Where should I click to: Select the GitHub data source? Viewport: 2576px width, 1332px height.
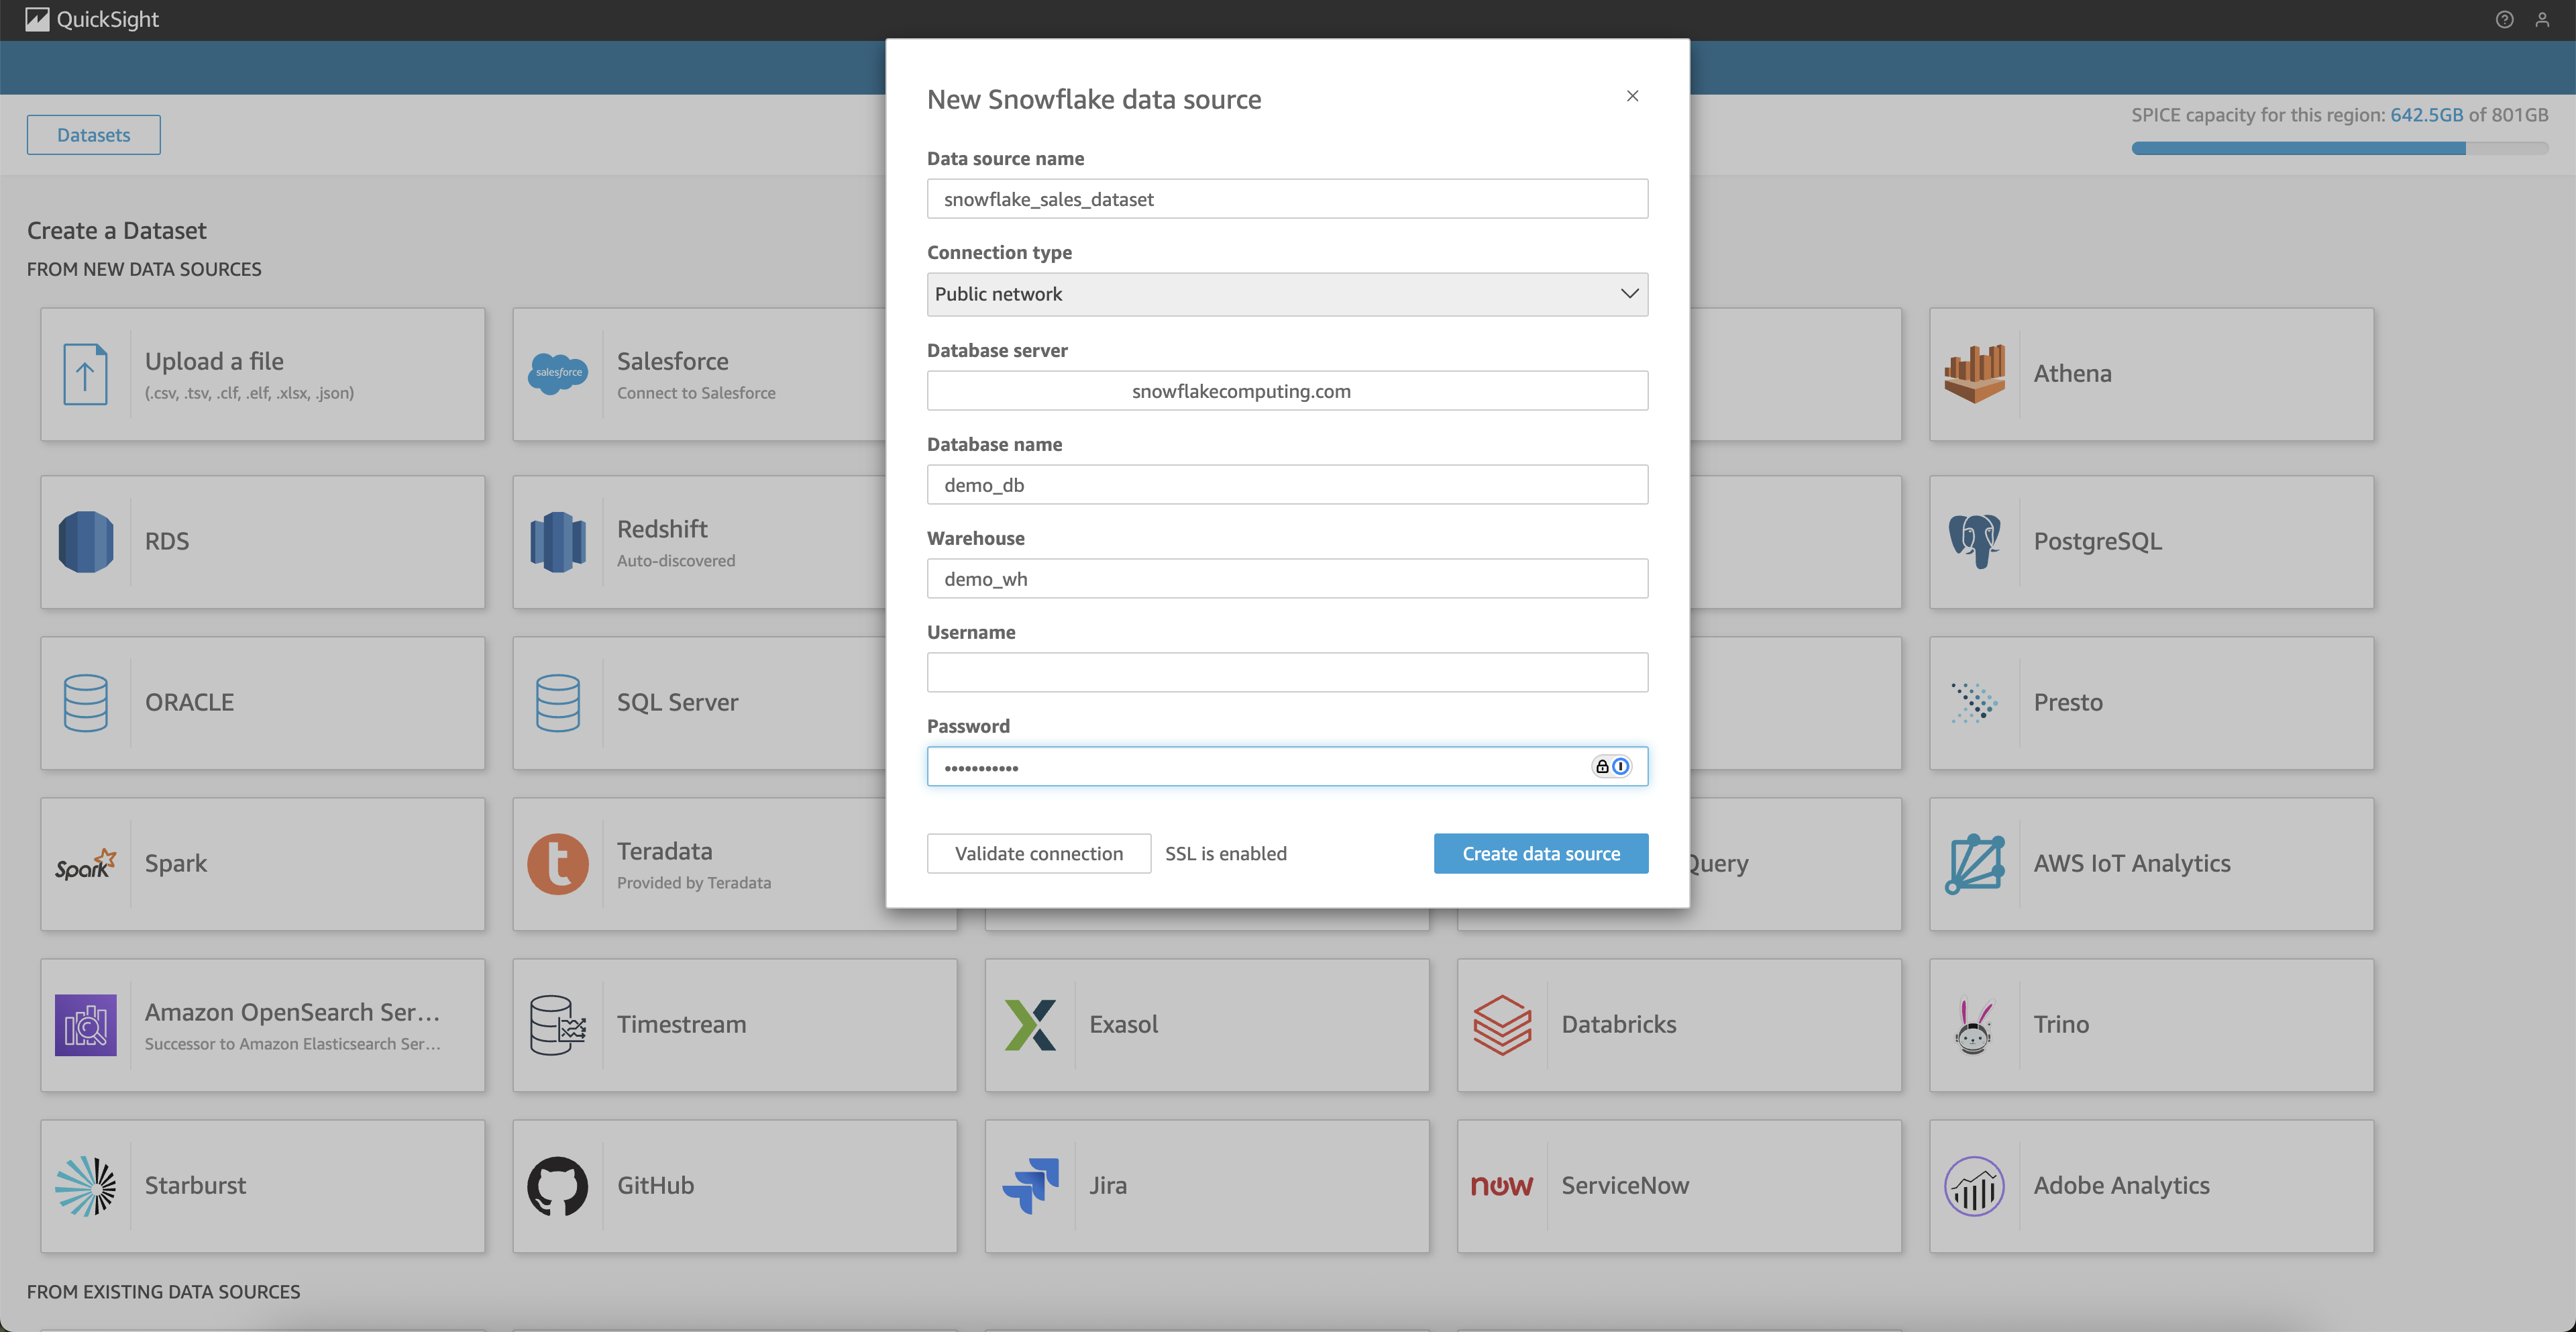coord(734,1185)
